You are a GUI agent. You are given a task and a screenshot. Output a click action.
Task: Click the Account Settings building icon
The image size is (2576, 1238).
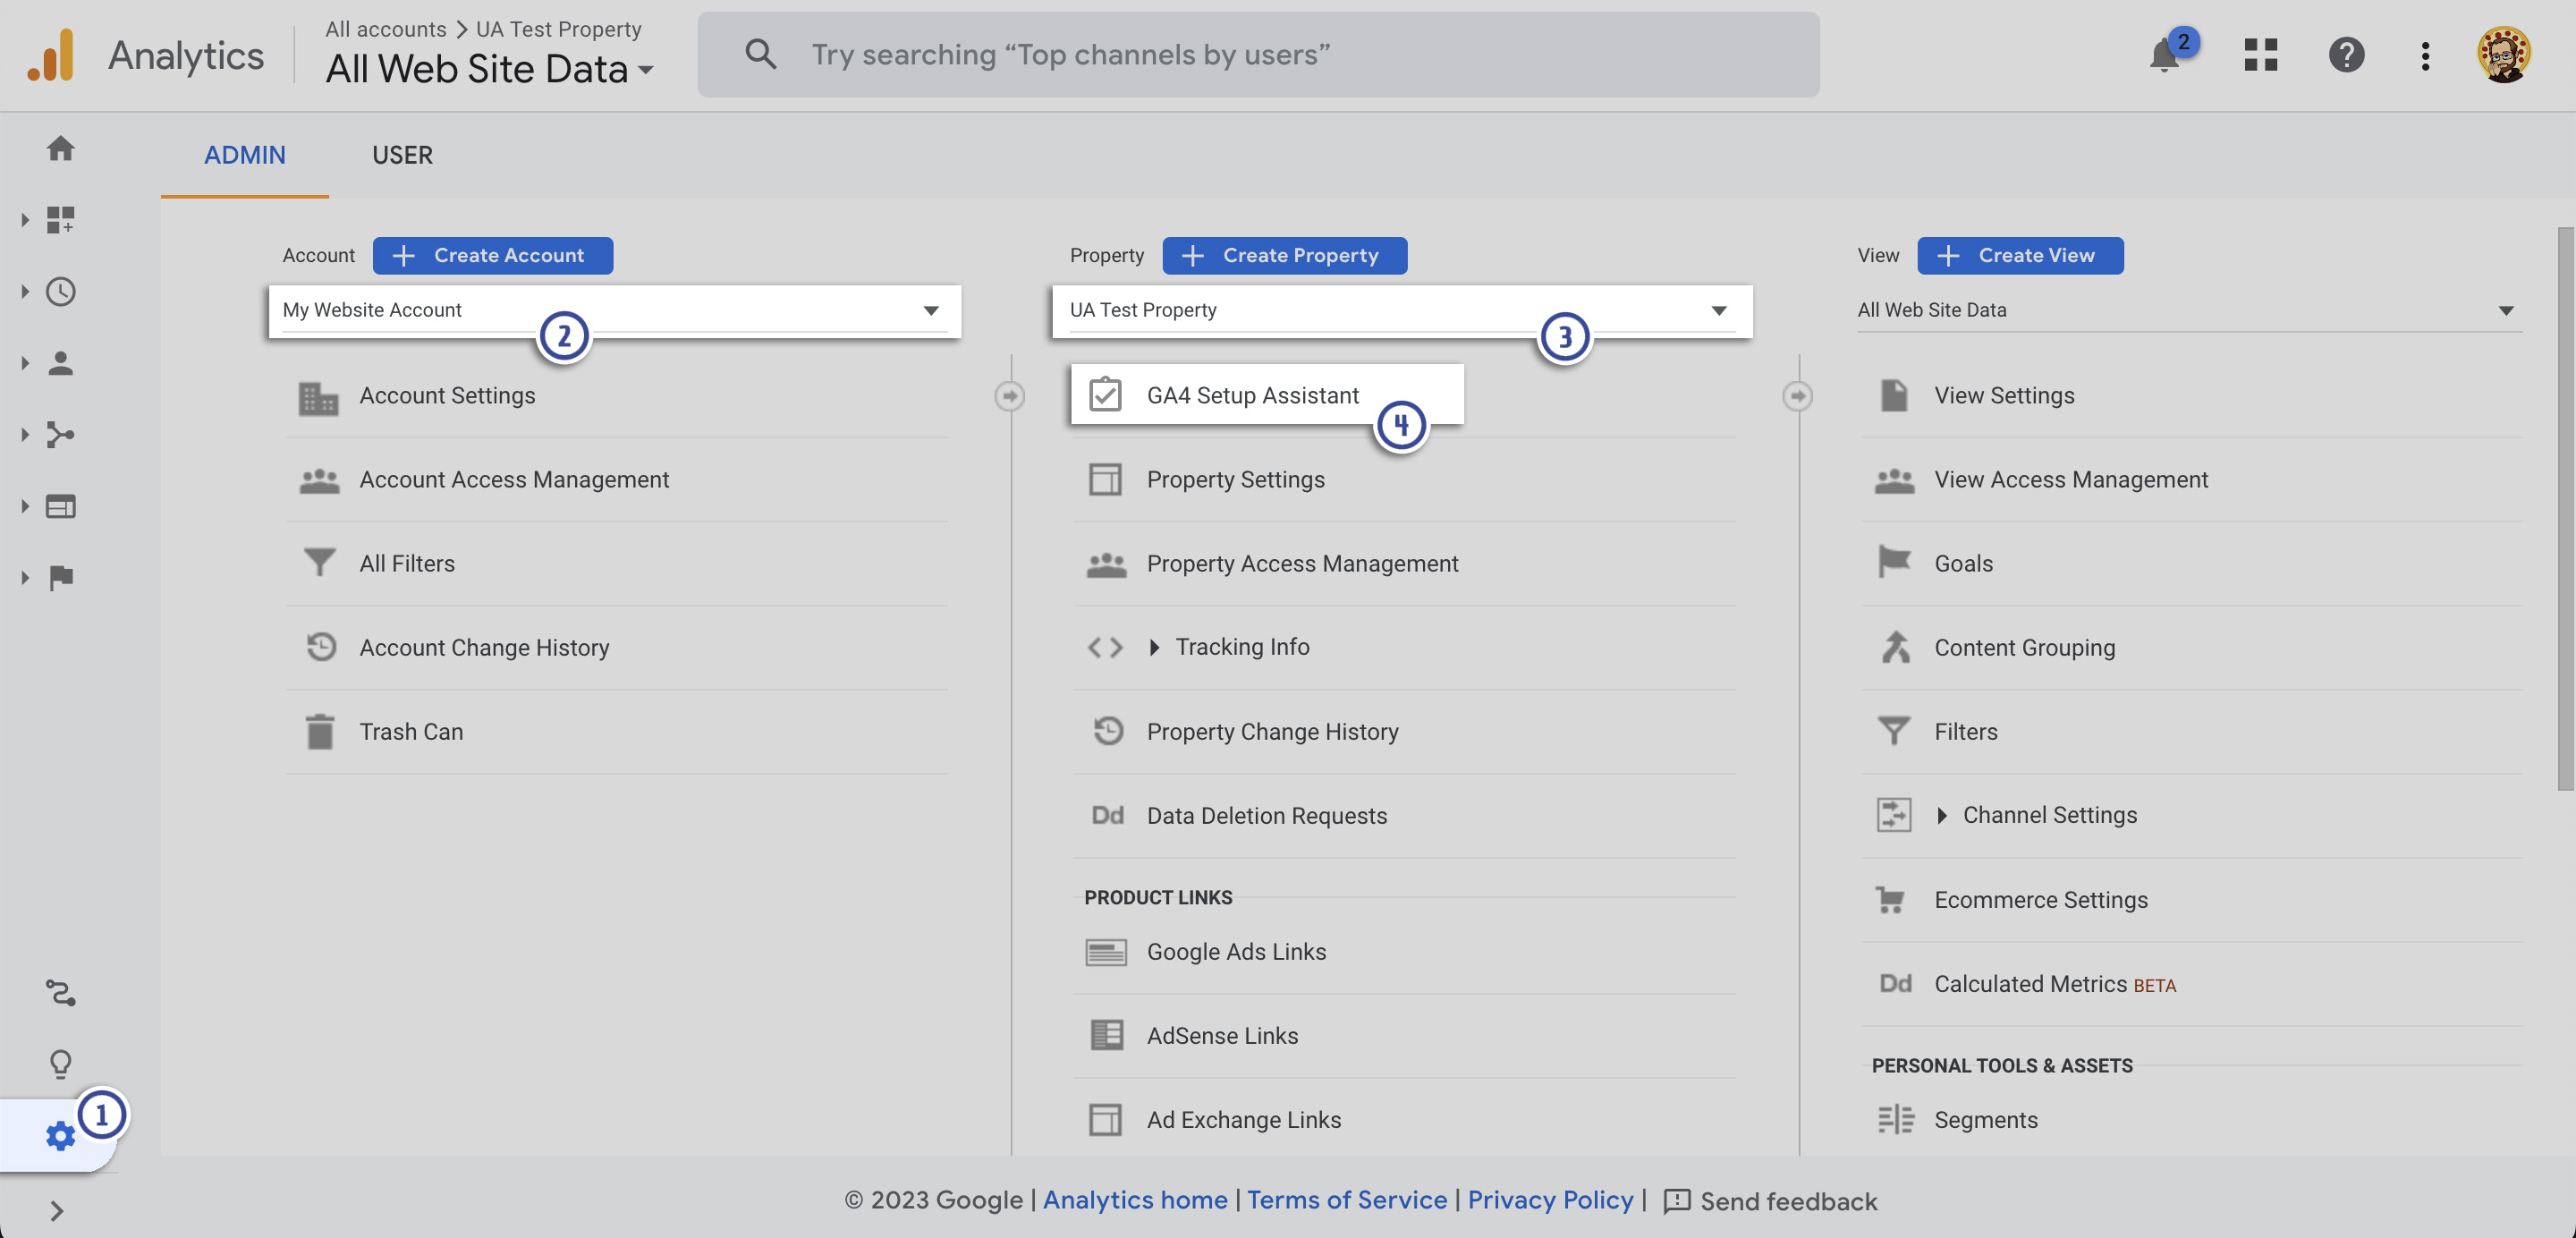(319, 397)
